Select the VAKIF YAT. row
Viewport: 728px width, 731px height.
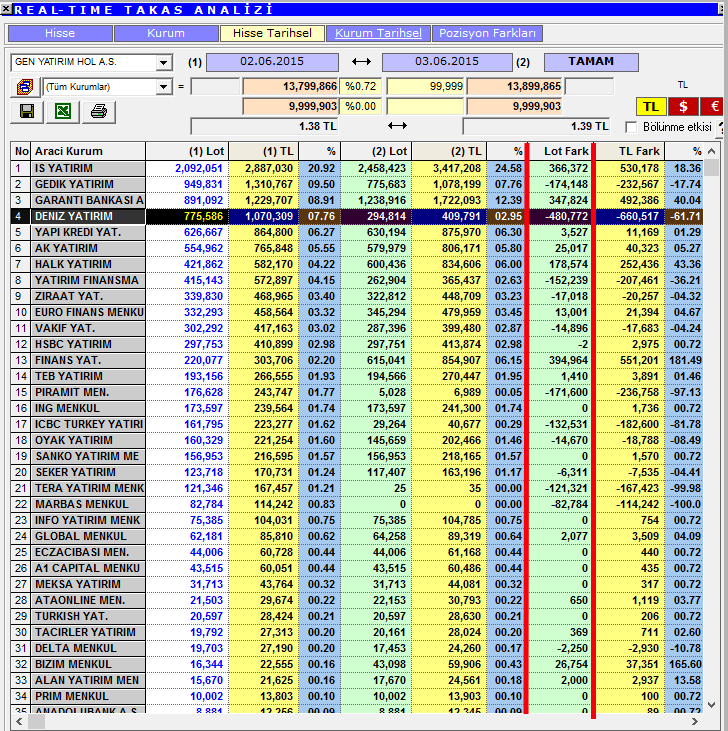(x=357, y=328)
